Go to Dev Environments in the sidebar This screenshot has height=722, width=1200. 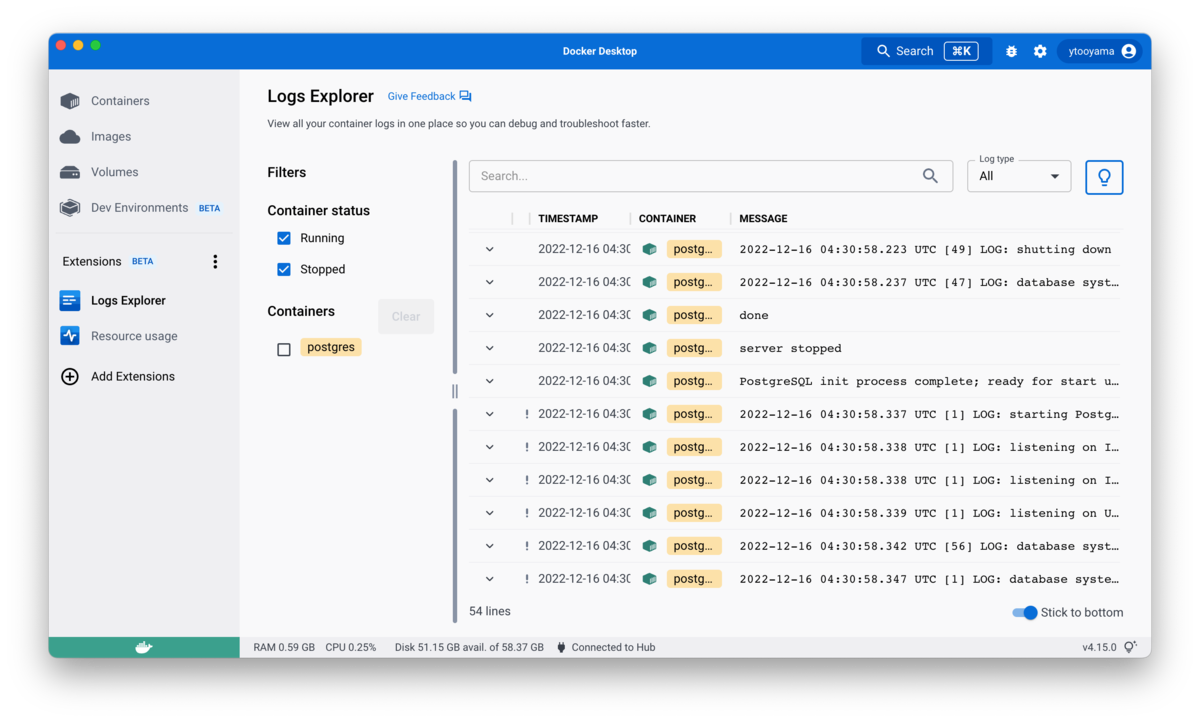coord(139,208)
